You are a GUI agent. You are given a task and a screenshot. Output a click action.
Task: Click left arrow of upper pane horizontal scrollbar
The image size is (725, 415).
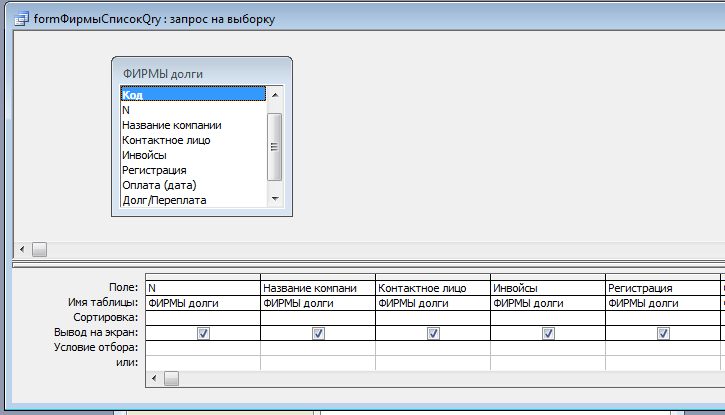pyautogui.click(x=22, y=249)
